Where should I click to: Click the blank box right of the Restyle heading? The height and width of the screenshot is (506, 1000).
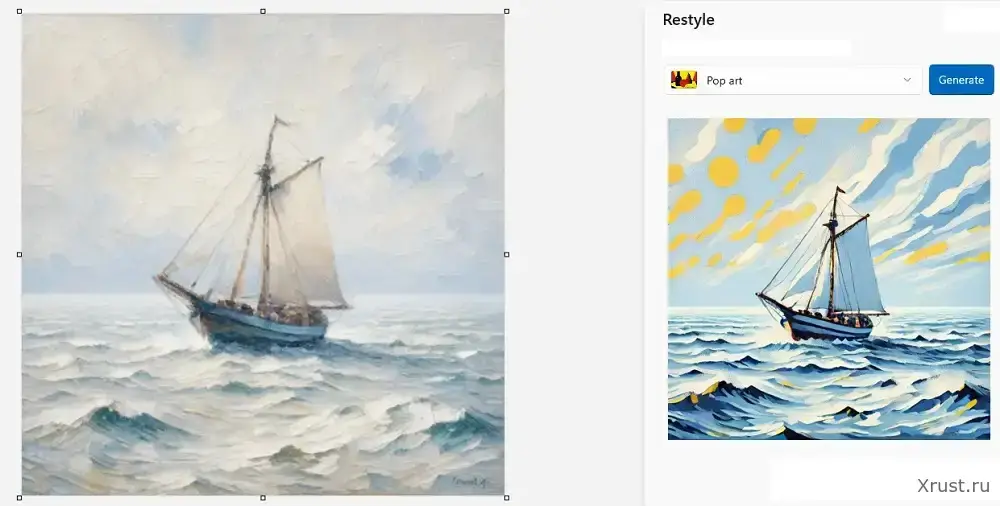pyautogui.click(x=969, y=19)
